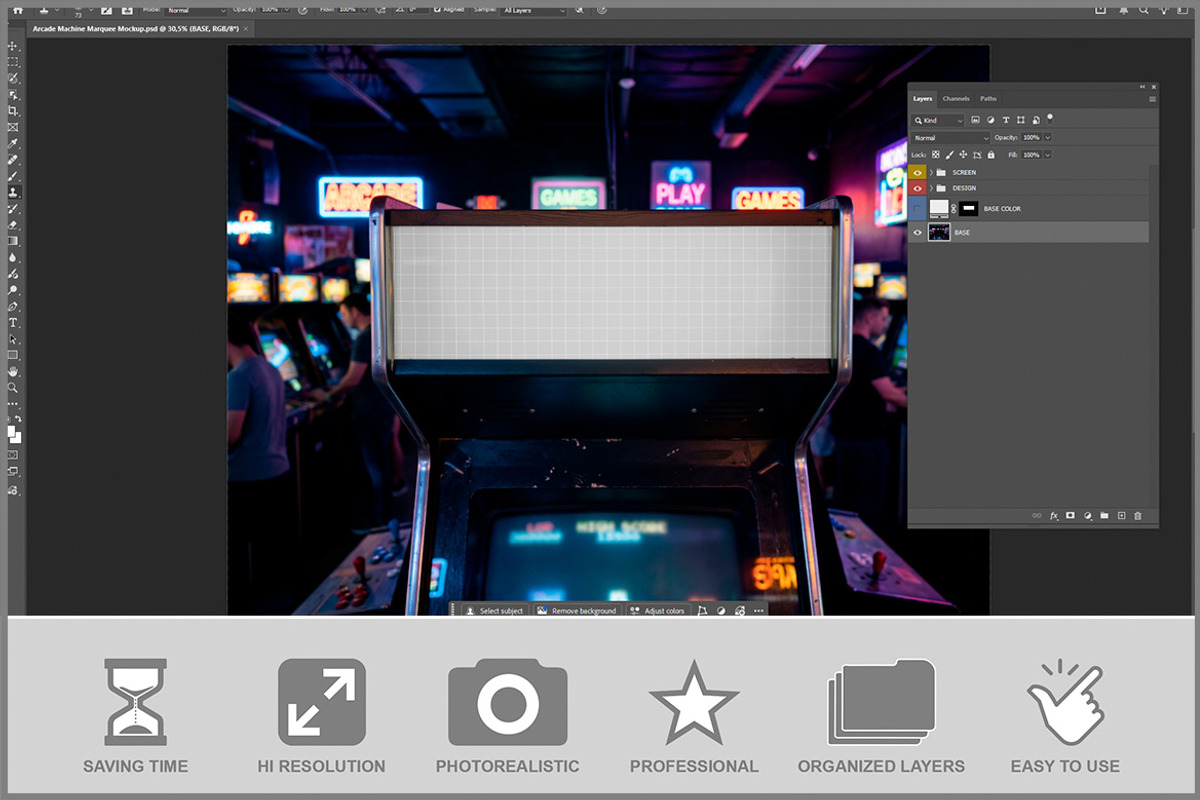Toggle the Aligned checkbox
The height and width of the screenshot is (800, 1200).
click(x=438, y=9)
